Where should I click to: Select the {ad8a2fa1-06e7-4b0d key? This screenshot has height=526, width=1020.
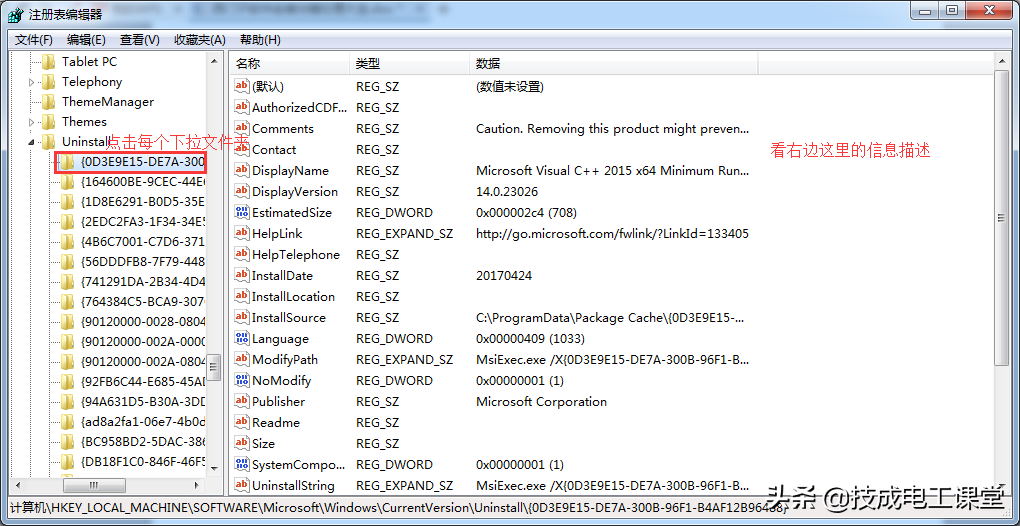[142, 422]
